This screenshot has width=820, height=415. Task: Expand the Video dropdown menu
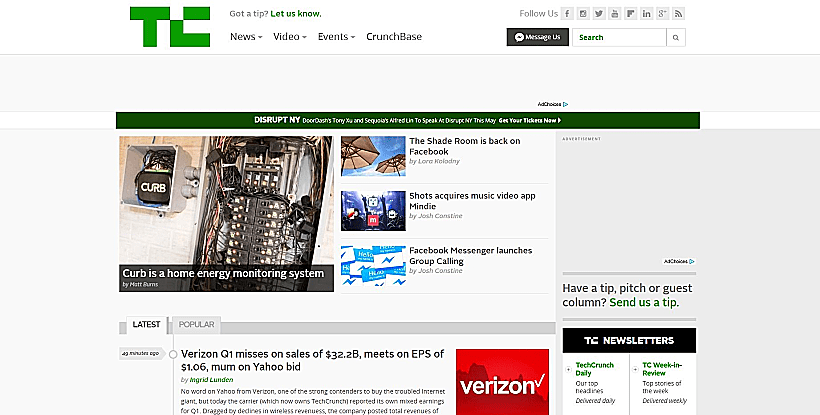click(x=290, y=37)
